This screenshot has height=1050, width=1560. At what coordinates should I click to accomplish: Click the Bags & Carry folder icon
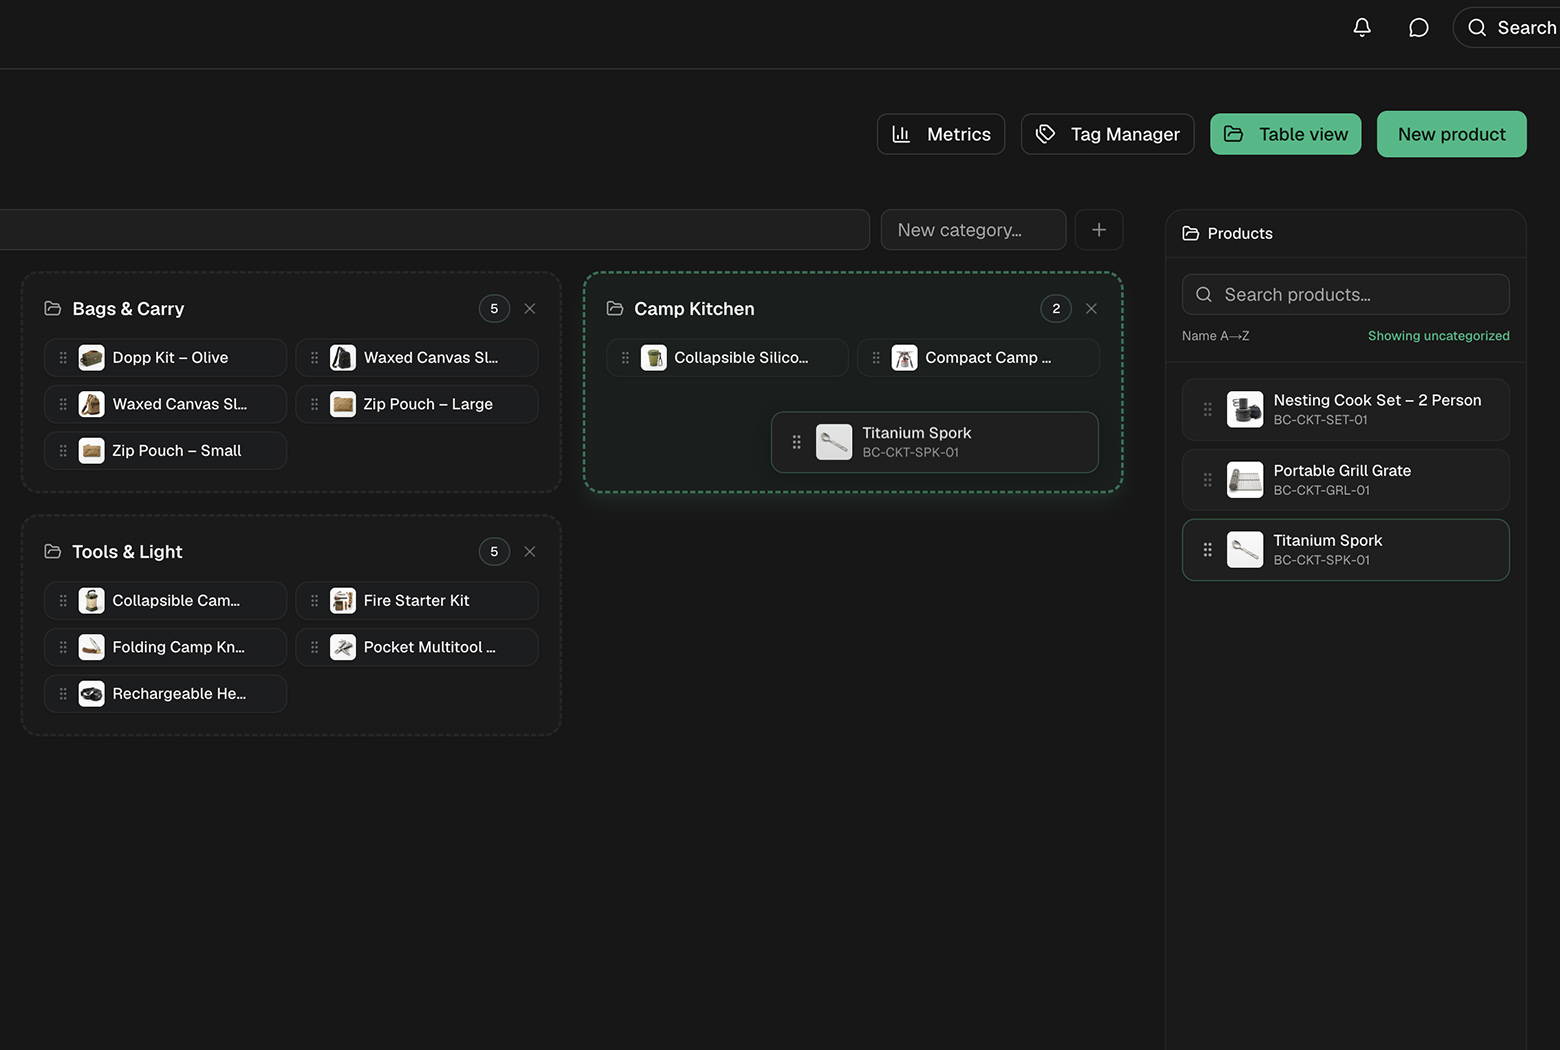coord(53,309)
